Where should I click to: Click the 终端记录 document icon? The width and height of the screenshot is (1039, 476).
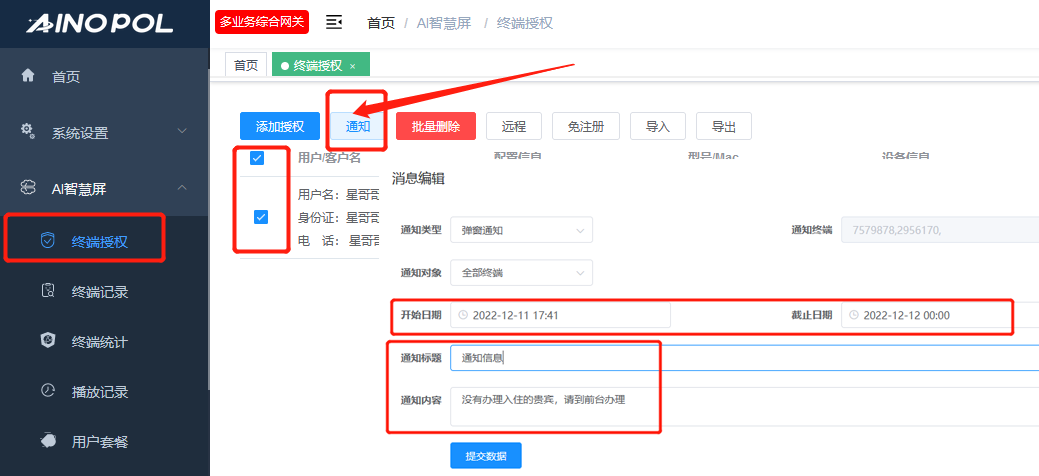click(47, 292)
